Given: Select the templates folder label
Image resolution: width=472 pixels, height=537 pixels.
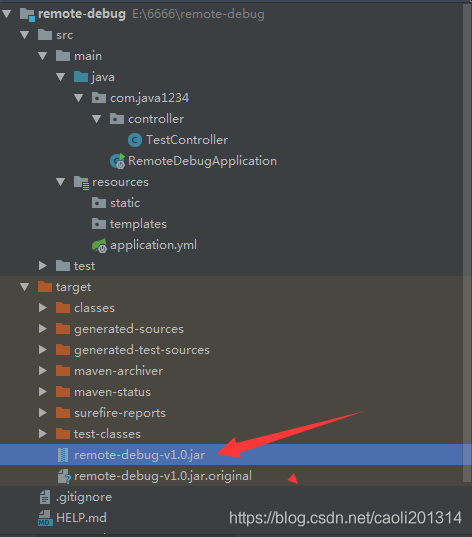Looking at the screenshot, I should click(x=138, y=224).
